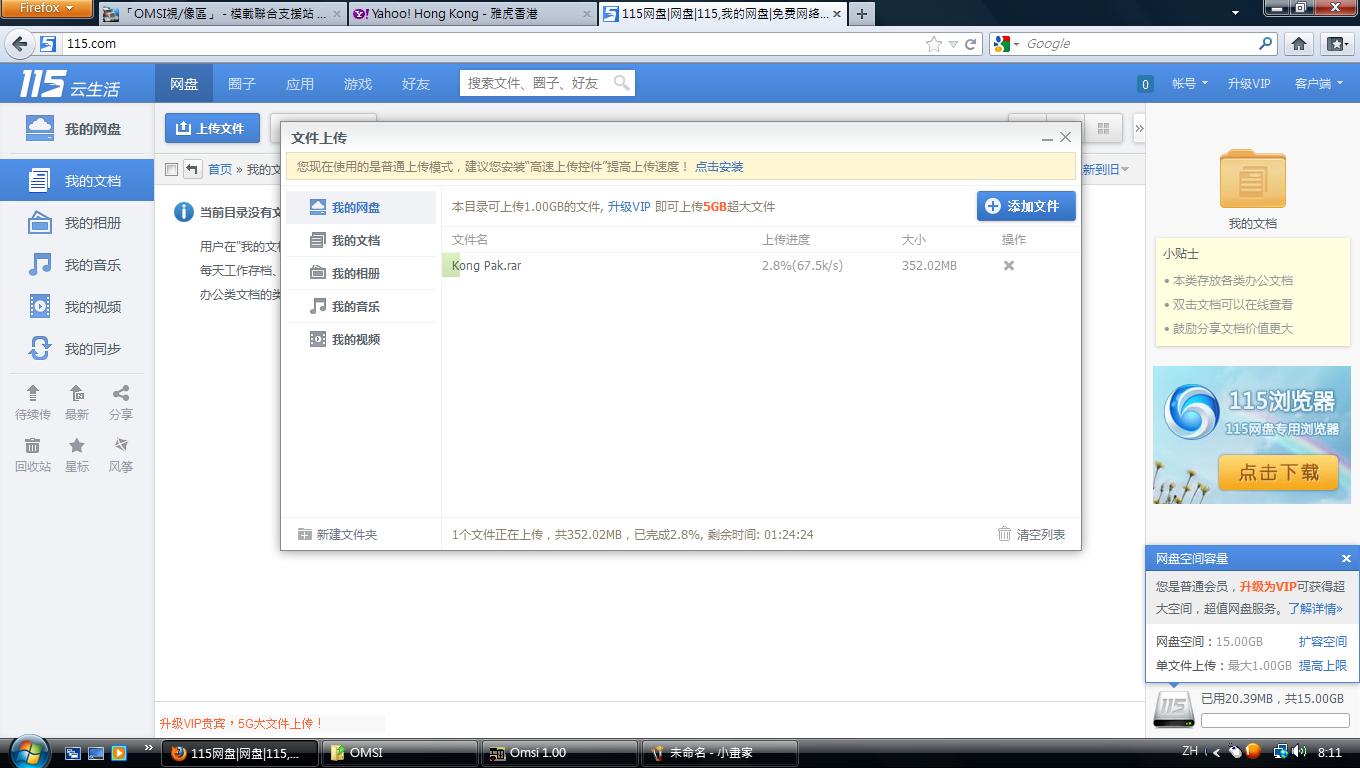The height and width of the screenshot is (768, 1360).
Task: Remove Kong Pak.rar from the upload list
Action: pos(1009,266)
